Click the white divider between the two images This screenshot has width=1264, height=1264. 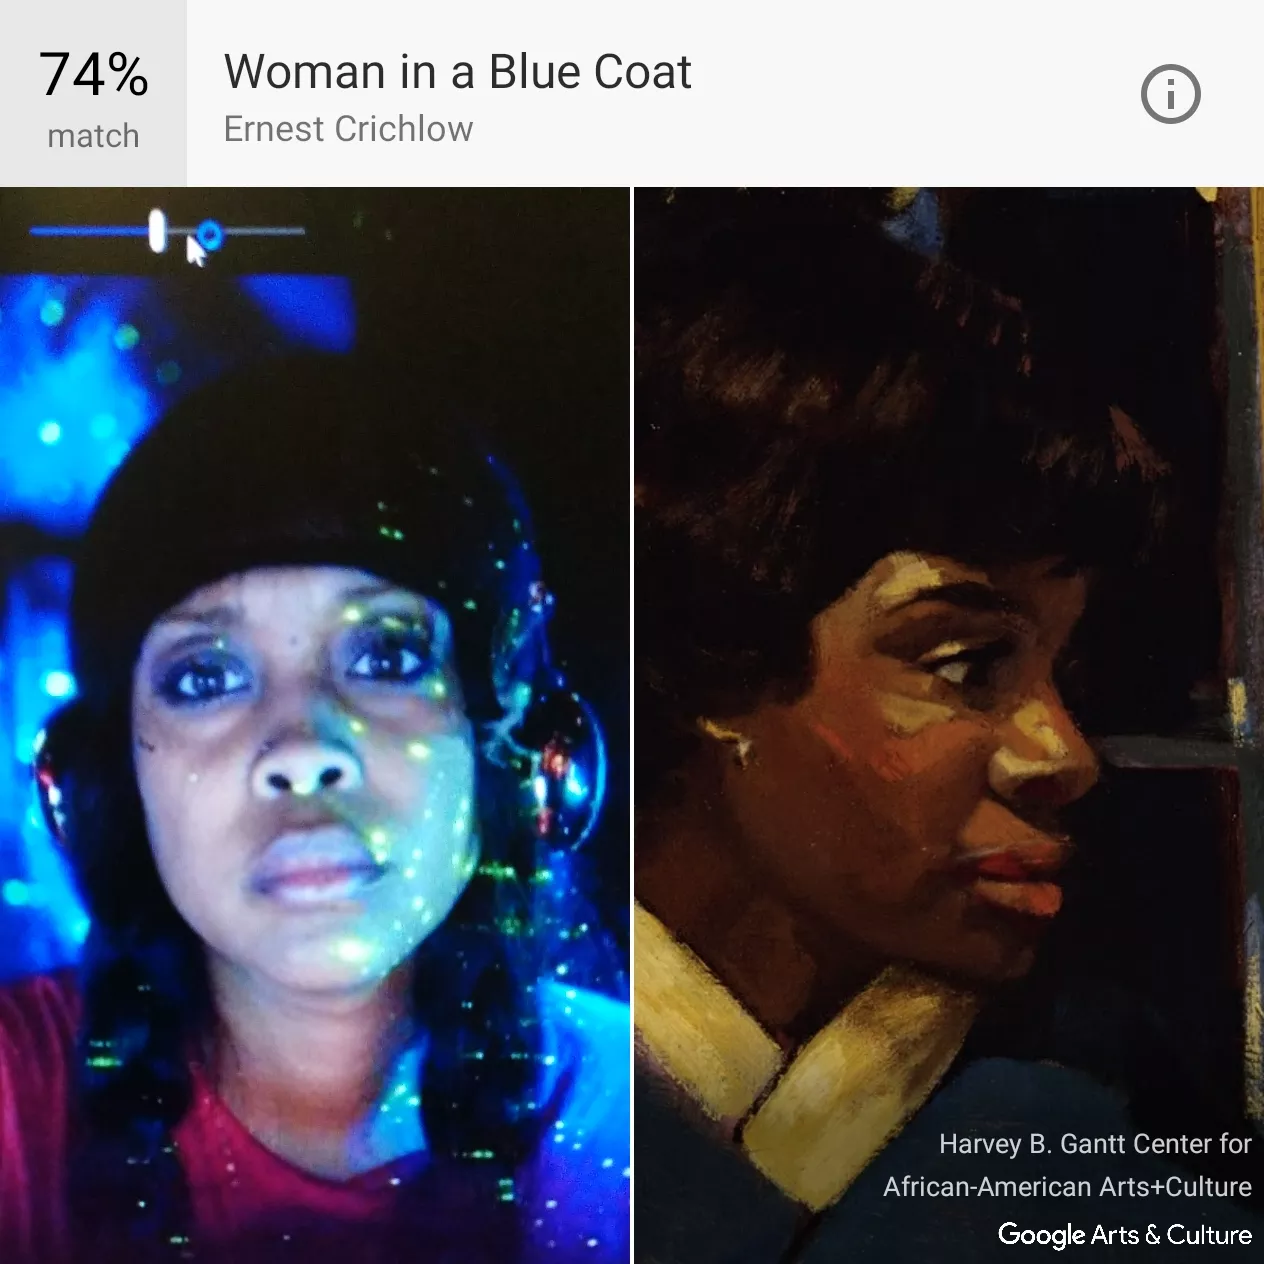pos(632,725)
